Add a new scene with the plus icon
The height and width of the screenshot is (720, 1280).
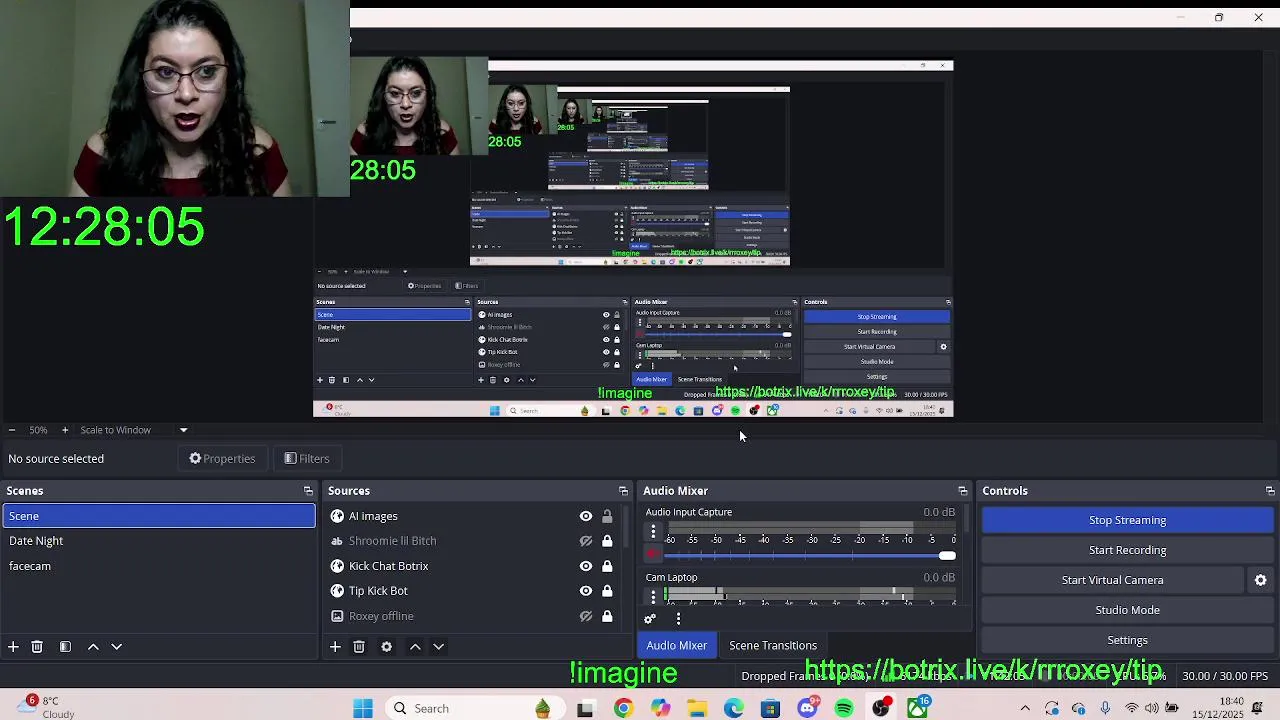coord(13,647)
